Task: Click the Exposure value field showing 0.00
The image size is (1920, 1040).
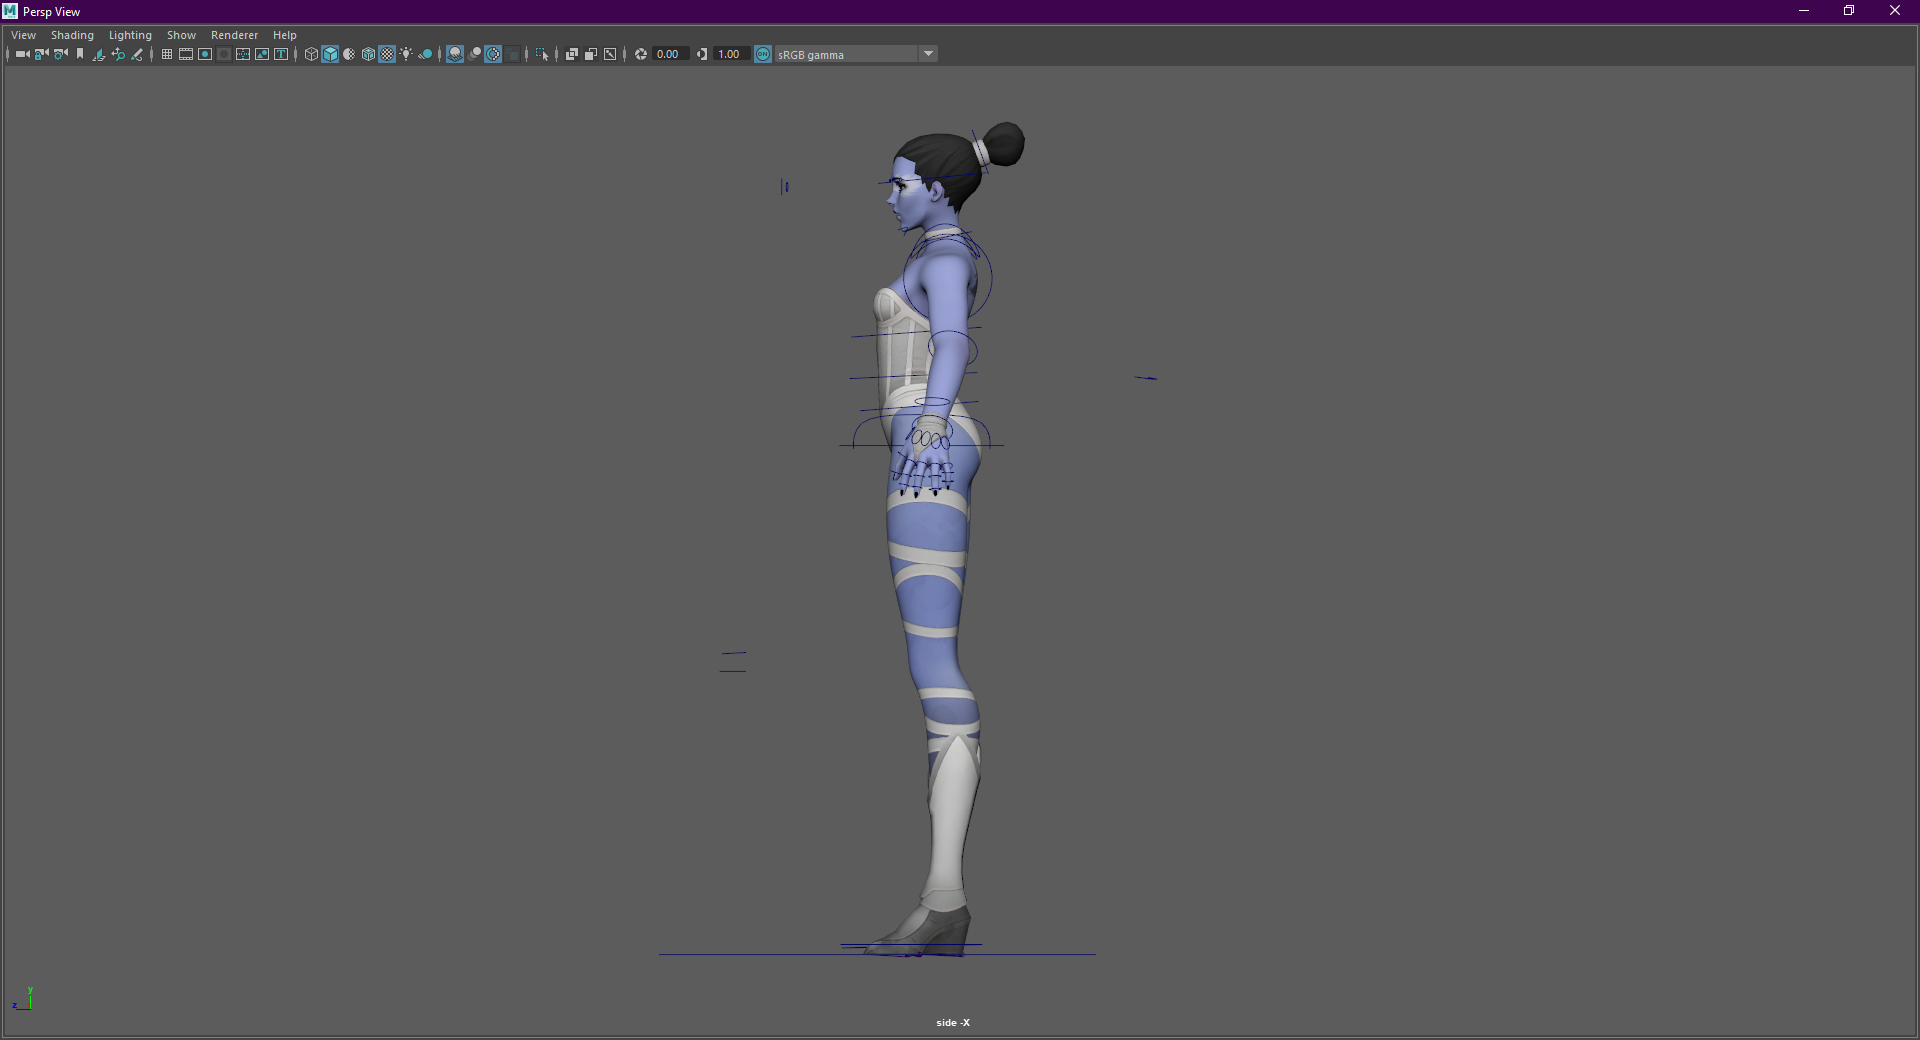Action: coord(668,54)
